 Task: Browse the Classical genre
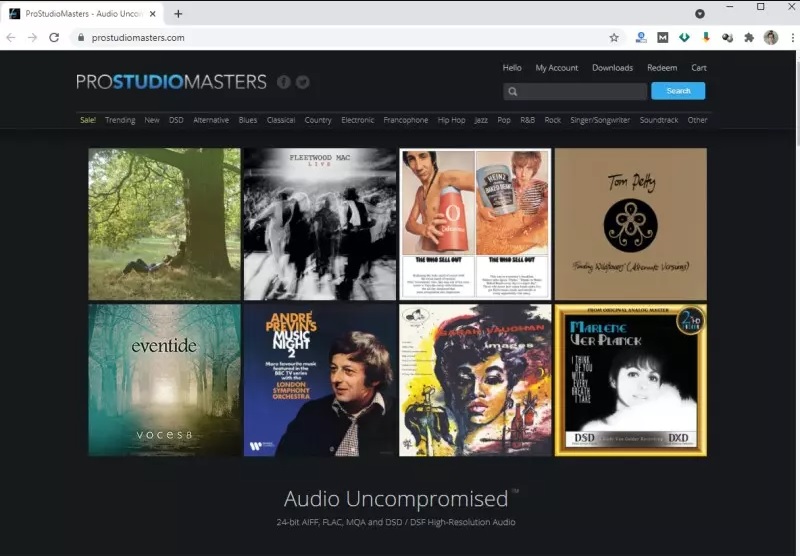tap(281, 120)
